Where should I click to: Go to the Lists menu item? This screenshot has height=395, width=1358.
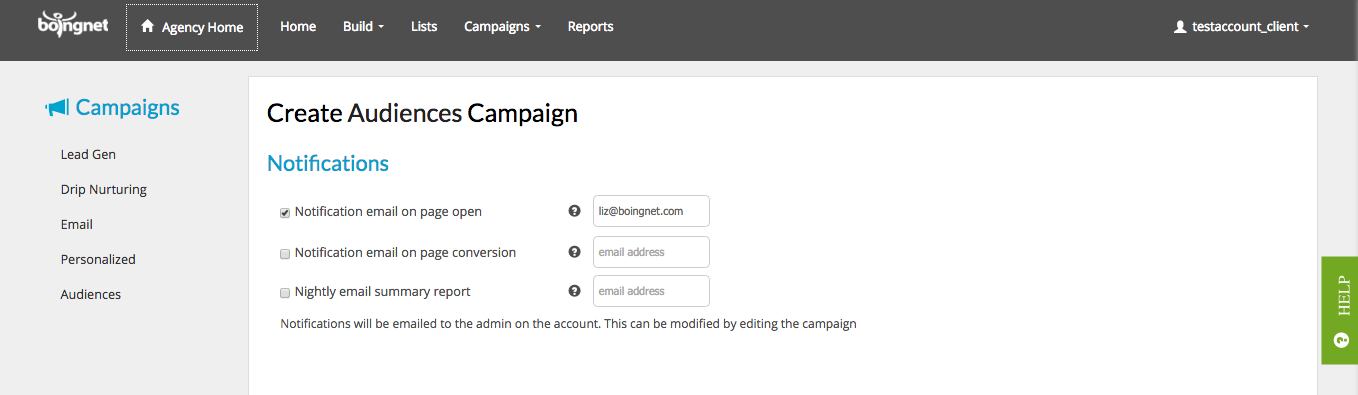pos(424,27)
